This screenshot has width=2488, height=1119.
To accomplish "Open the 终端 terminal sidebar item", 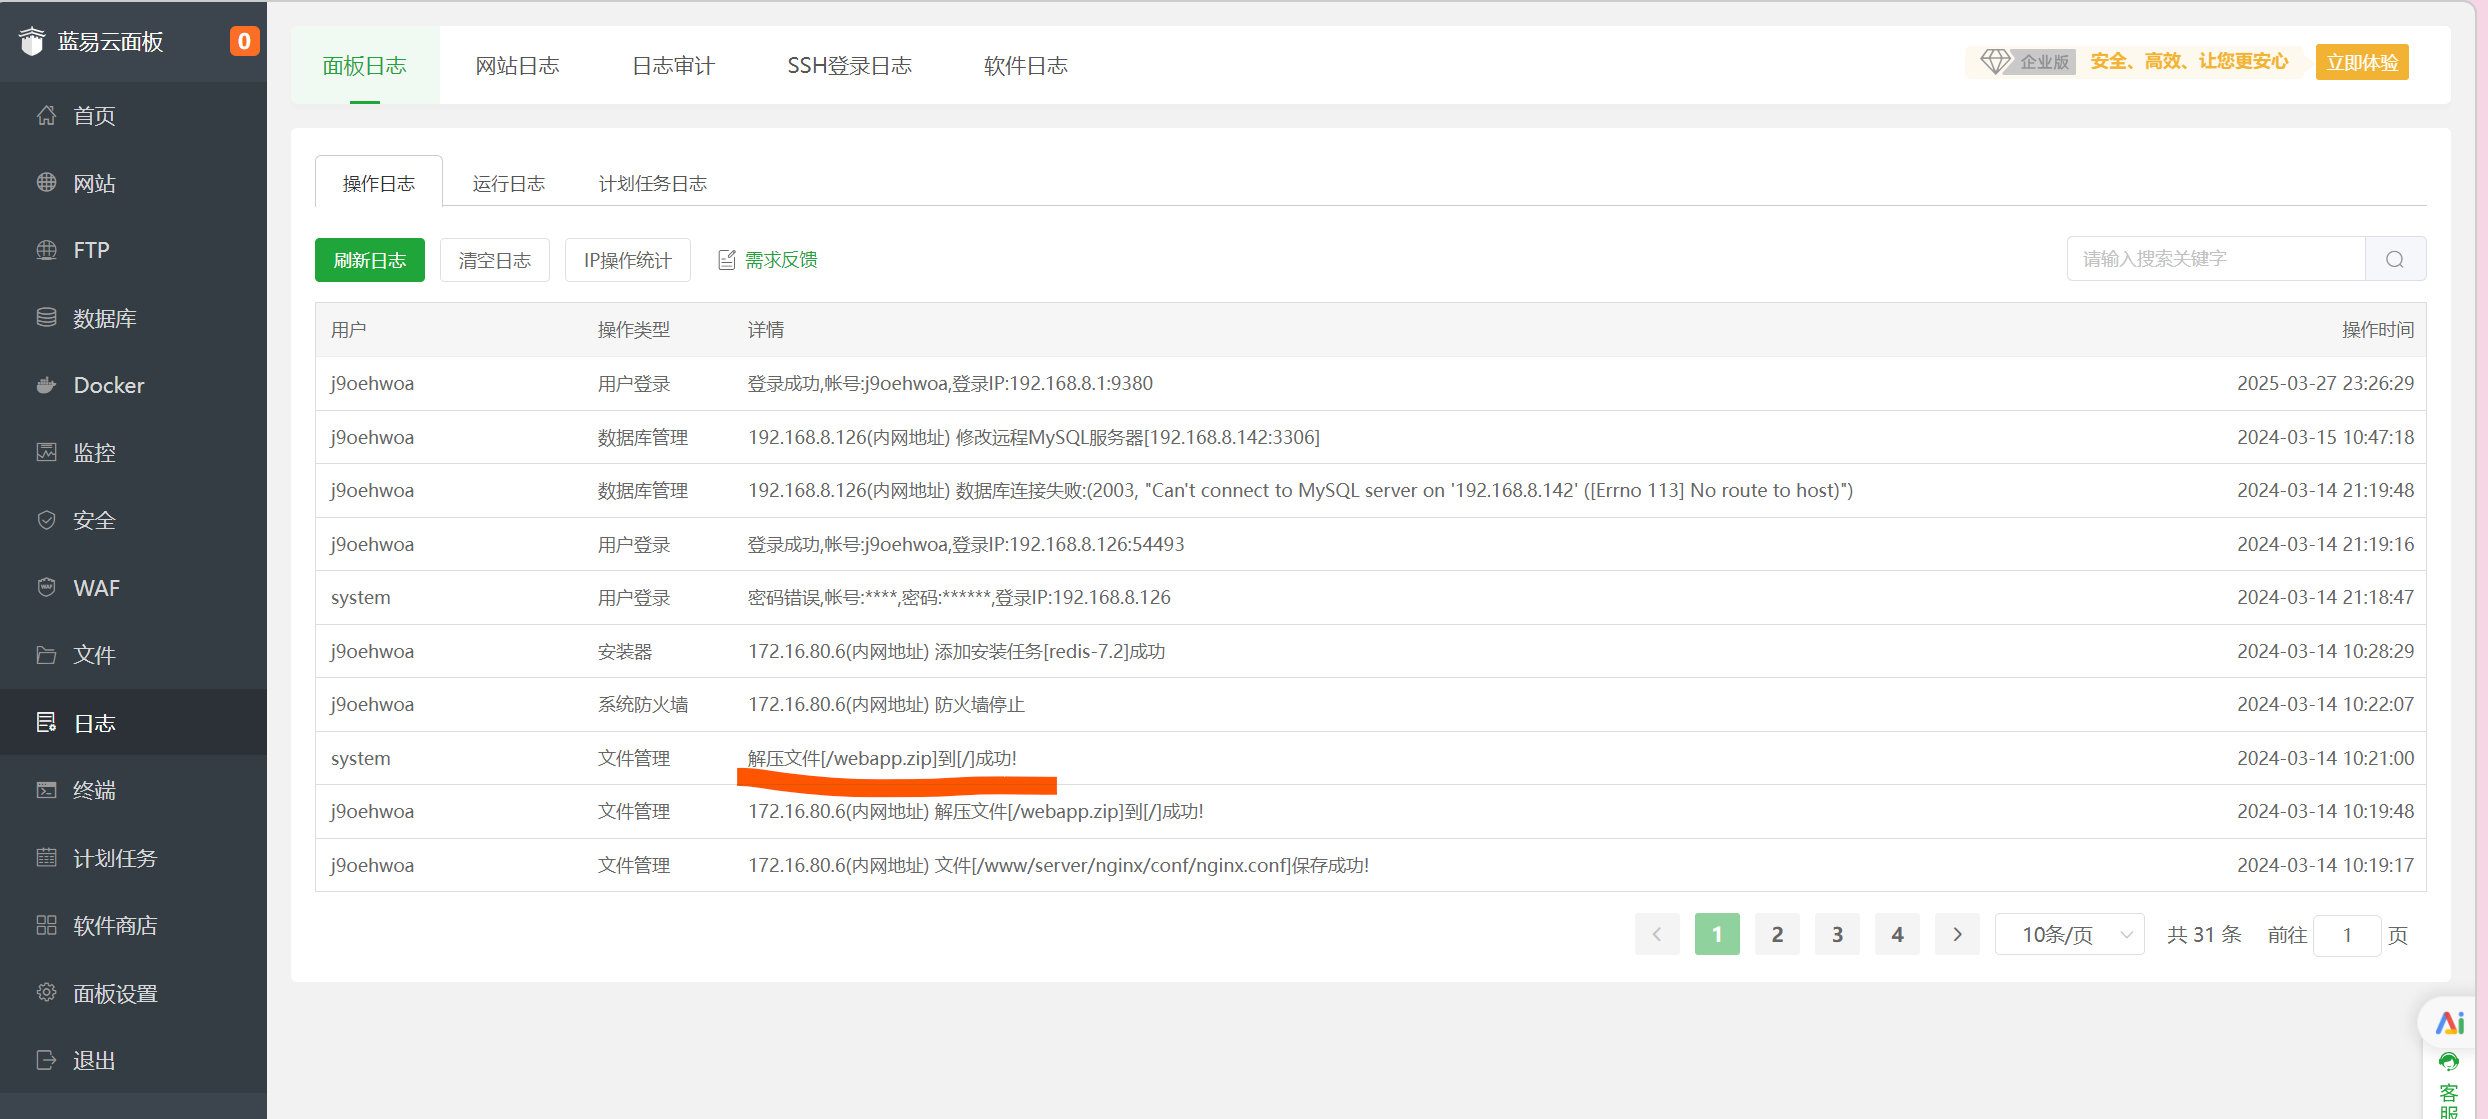I will 94,790.
